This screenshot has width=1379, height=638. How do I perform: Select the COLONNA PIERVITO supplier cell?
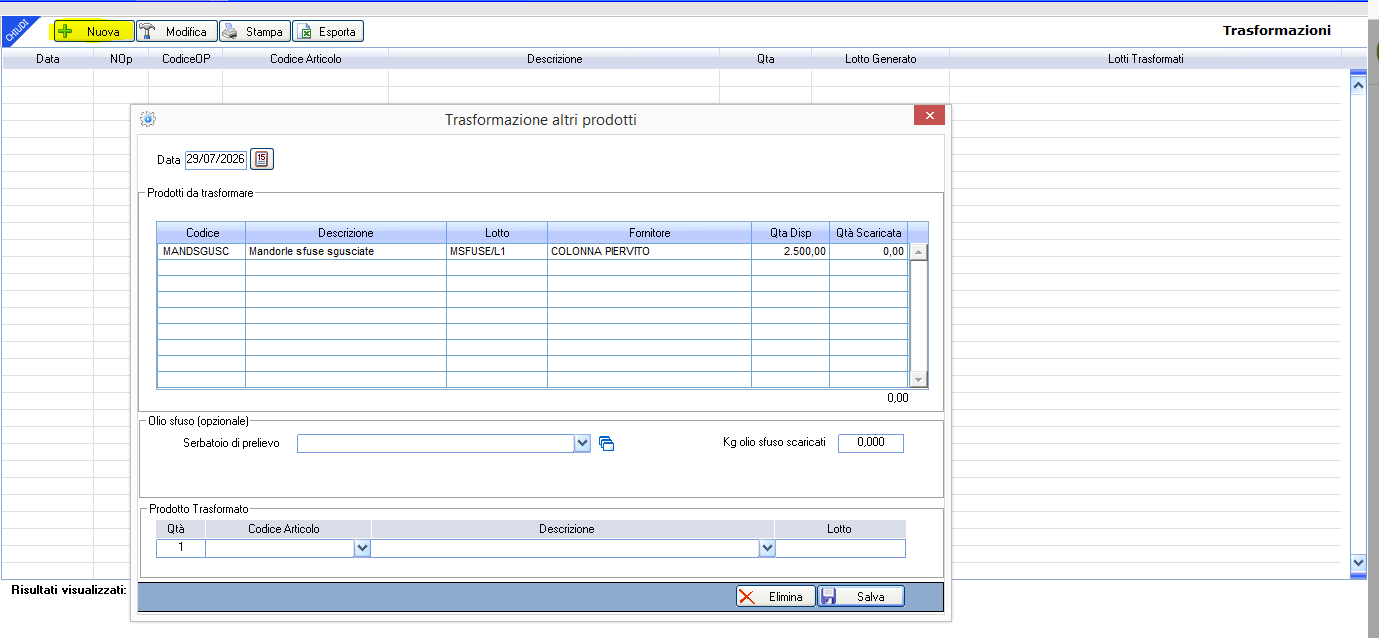(x=649, y=252)
